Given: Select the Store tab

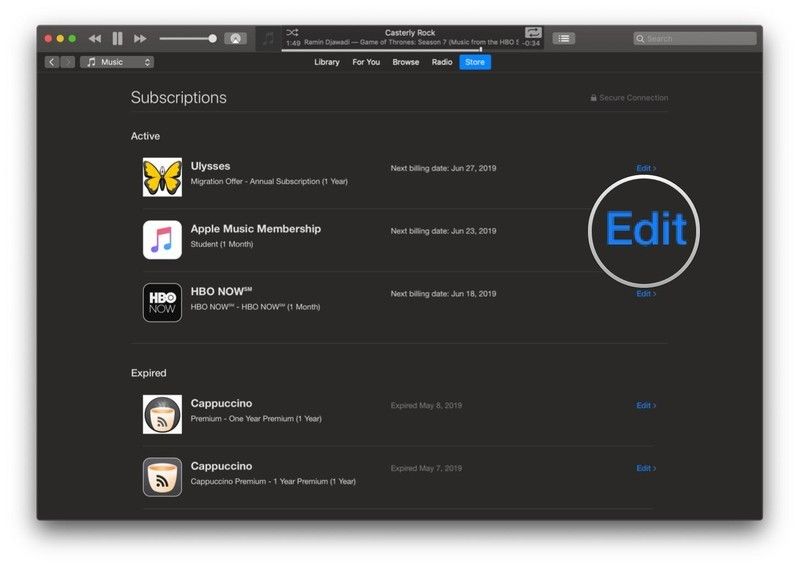Looking at the screenshot, I should tap(475, 62).
